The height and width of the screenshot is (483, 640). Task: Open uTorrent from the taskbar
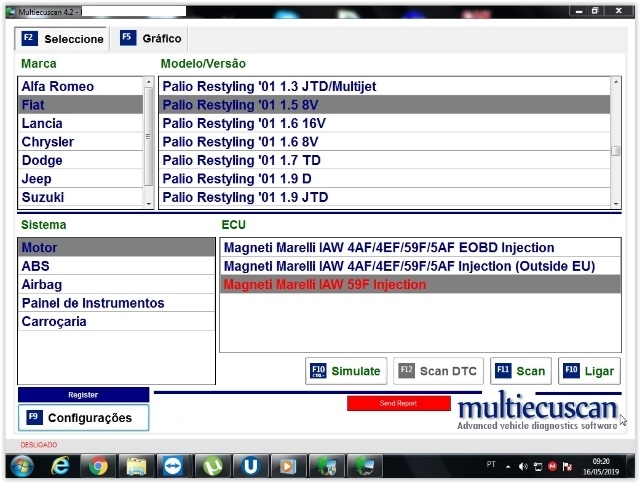coord(212,465)
